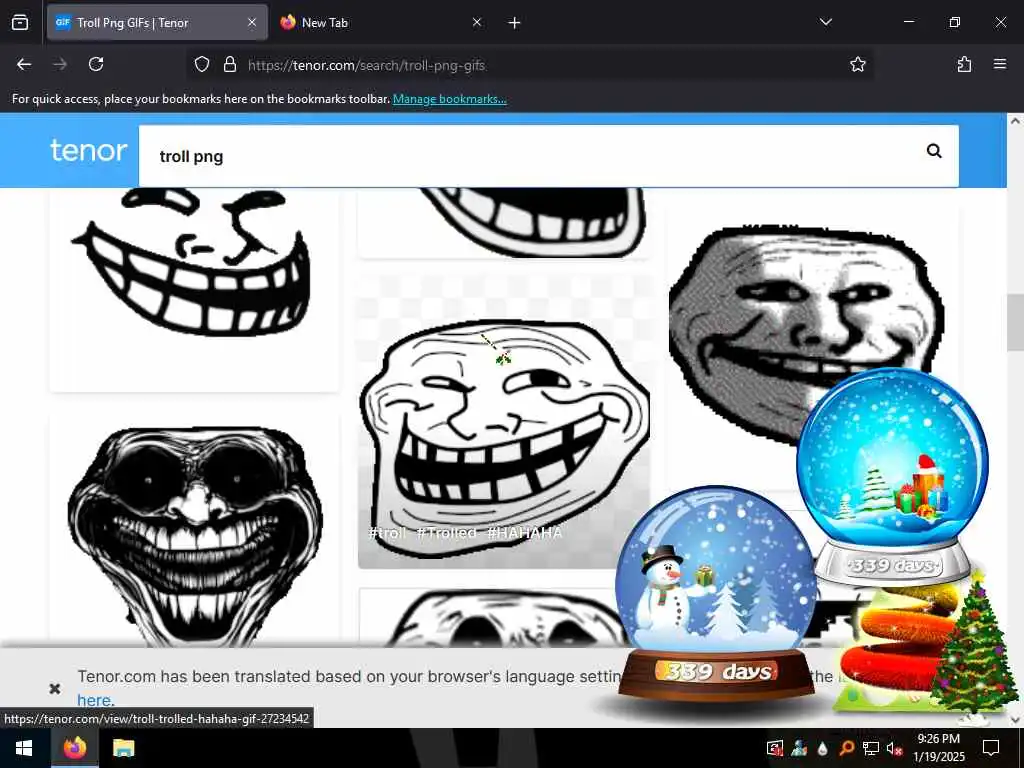Click the red-and-white tray icon
The height and width of the screenshot is (768, 1024).
point(775,748)
